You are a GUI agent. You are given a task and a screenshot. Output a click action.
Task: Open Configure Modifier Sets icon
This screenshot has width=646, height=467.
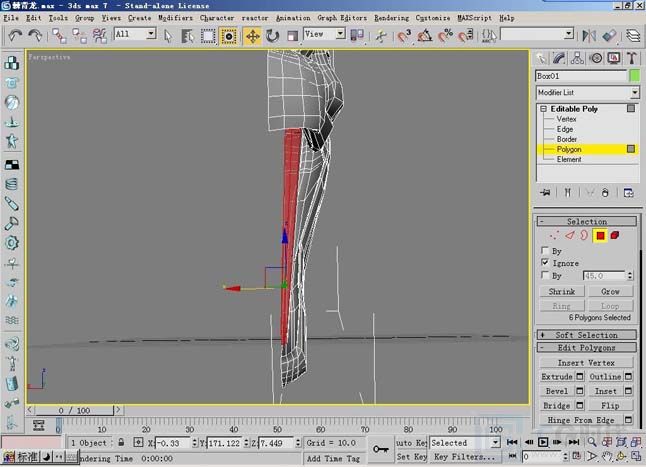pos(628,193)
